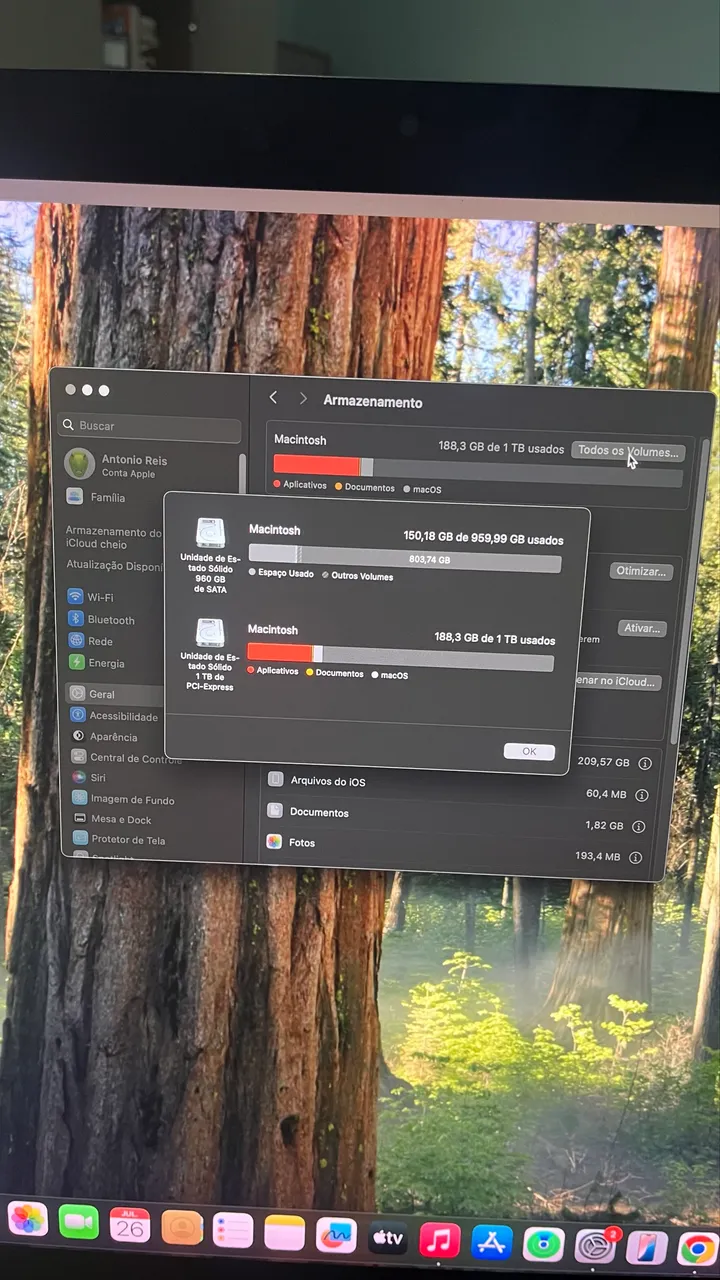Image resolution: width=720 pixels, height=1280 pixels.
Task: Select Geral in the sidebar
Action: click(113, 693)
